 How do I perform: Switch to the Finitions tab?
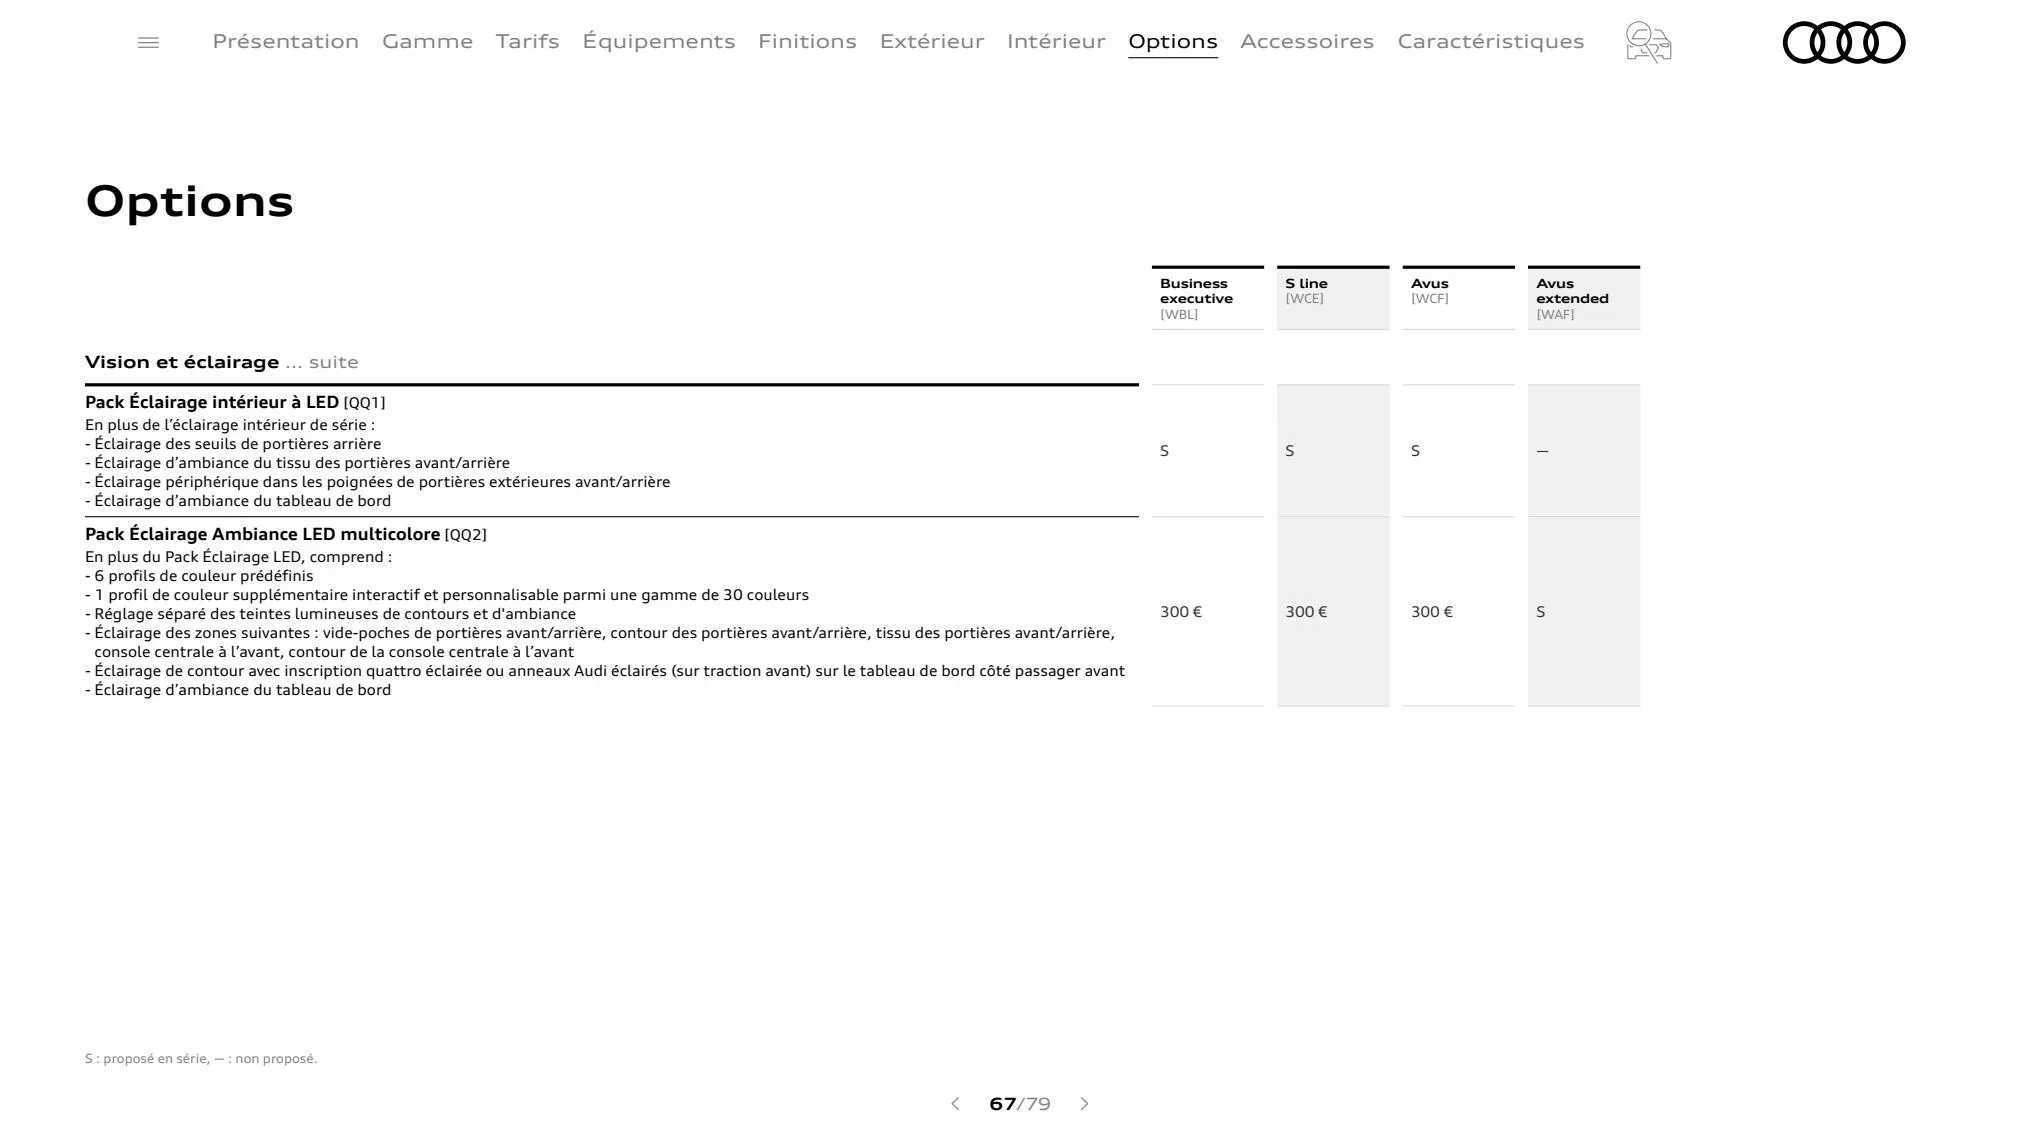click(x=807, y=41)
